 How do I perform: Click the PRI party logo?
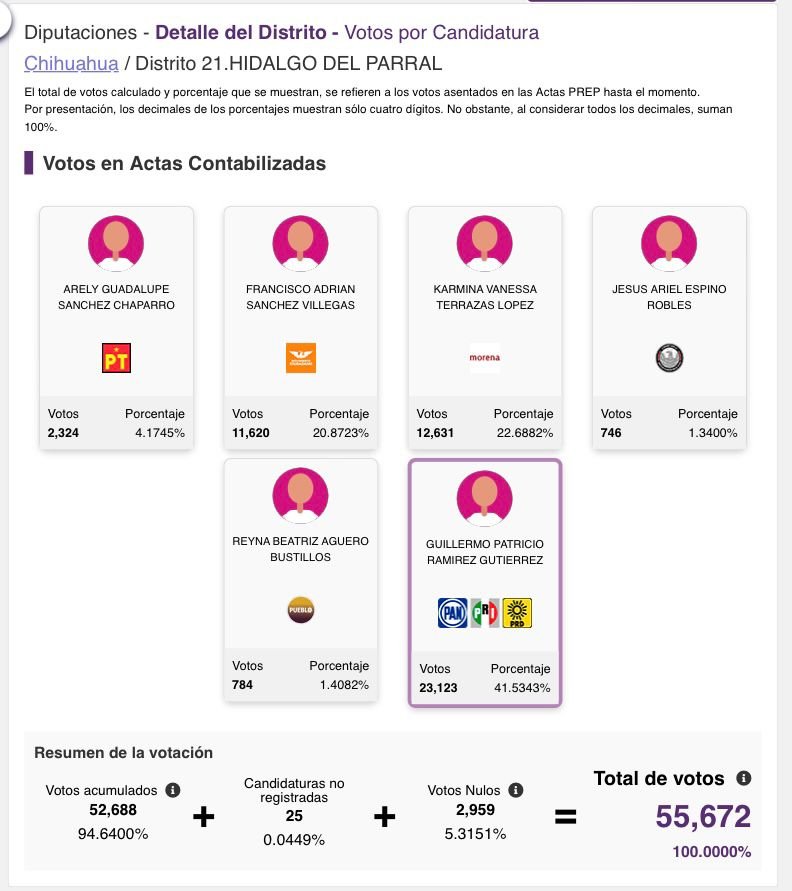485,612
